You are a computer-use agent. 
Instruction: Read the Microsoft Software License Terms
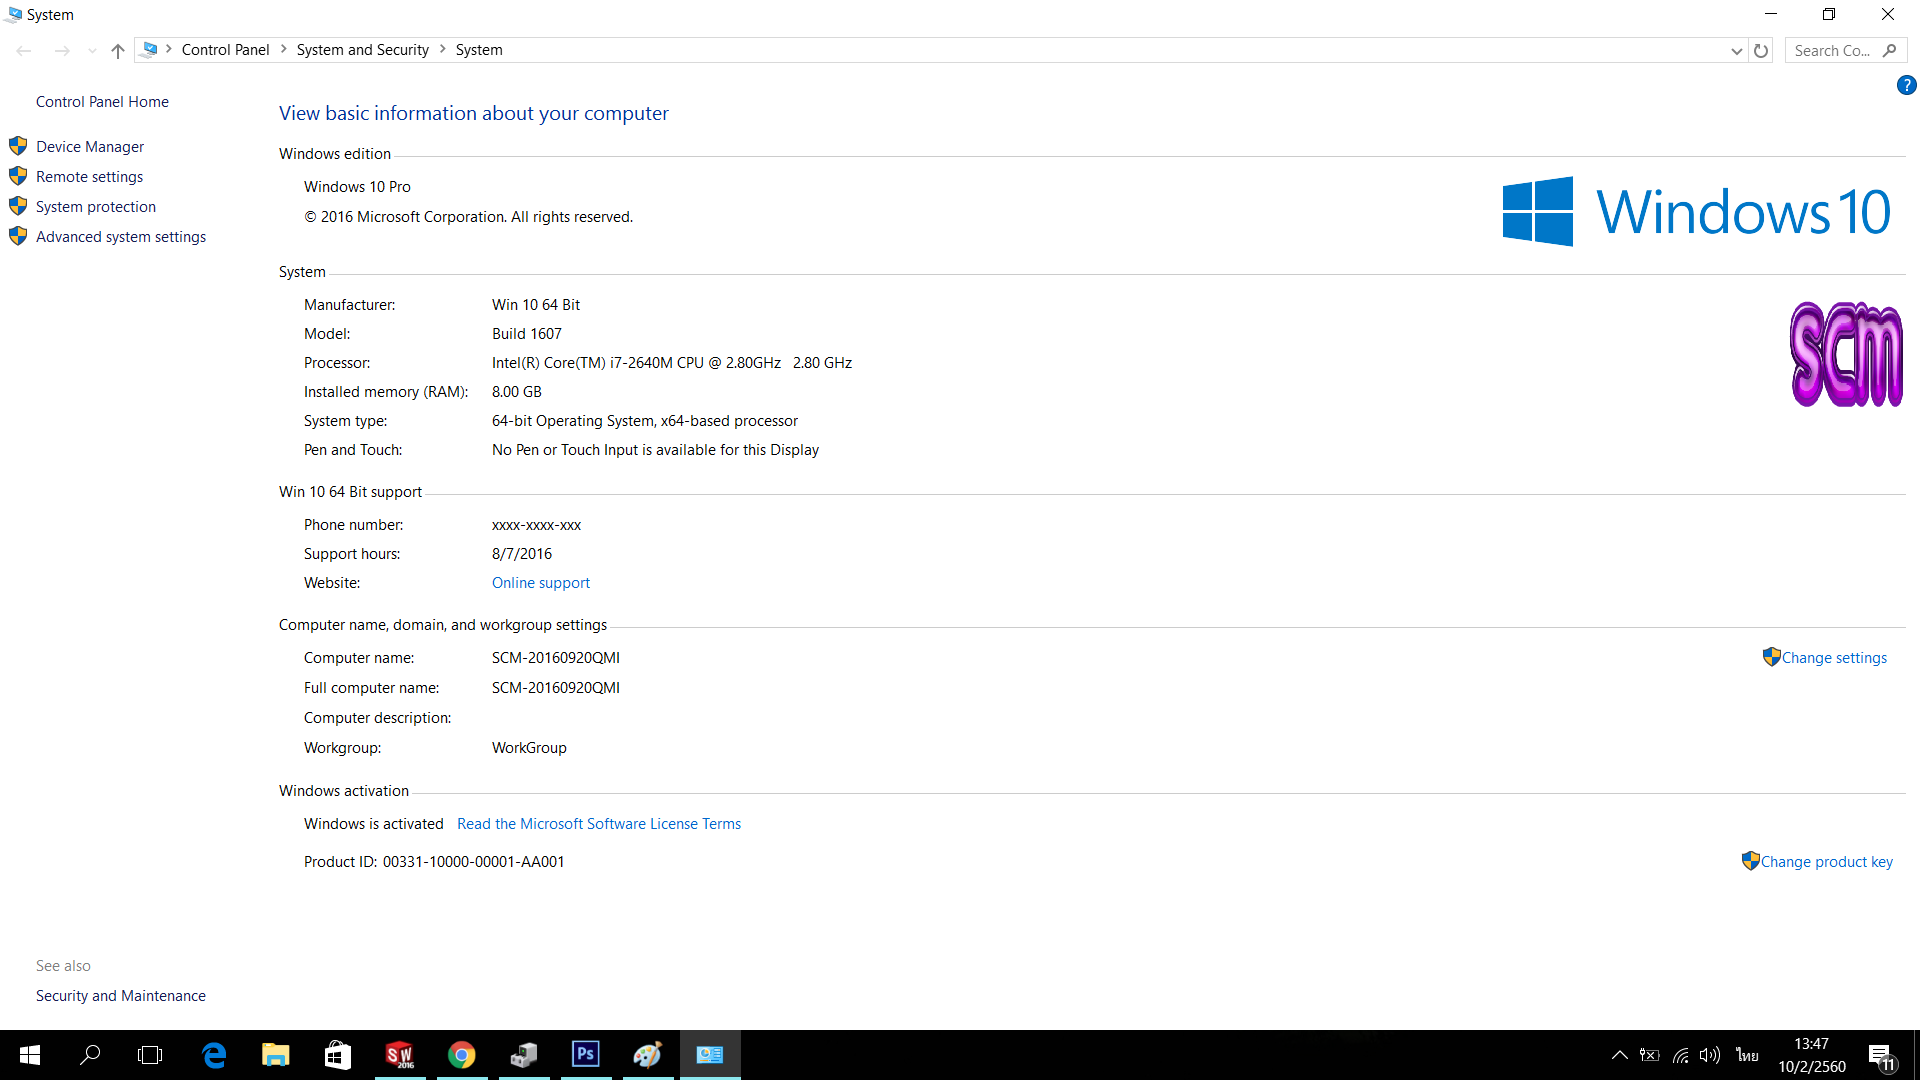pos(599,824)
